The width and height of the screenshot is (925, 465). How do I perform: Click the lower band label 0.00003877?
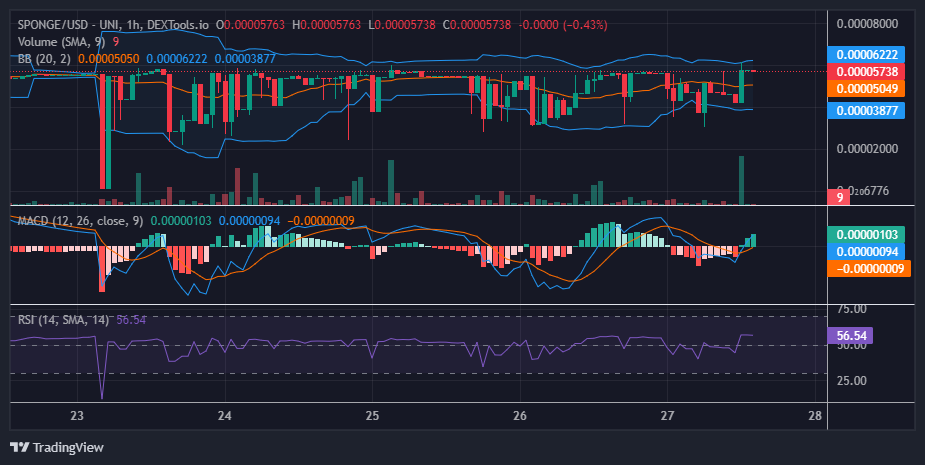pyautogui.click(x=866, y=110)
